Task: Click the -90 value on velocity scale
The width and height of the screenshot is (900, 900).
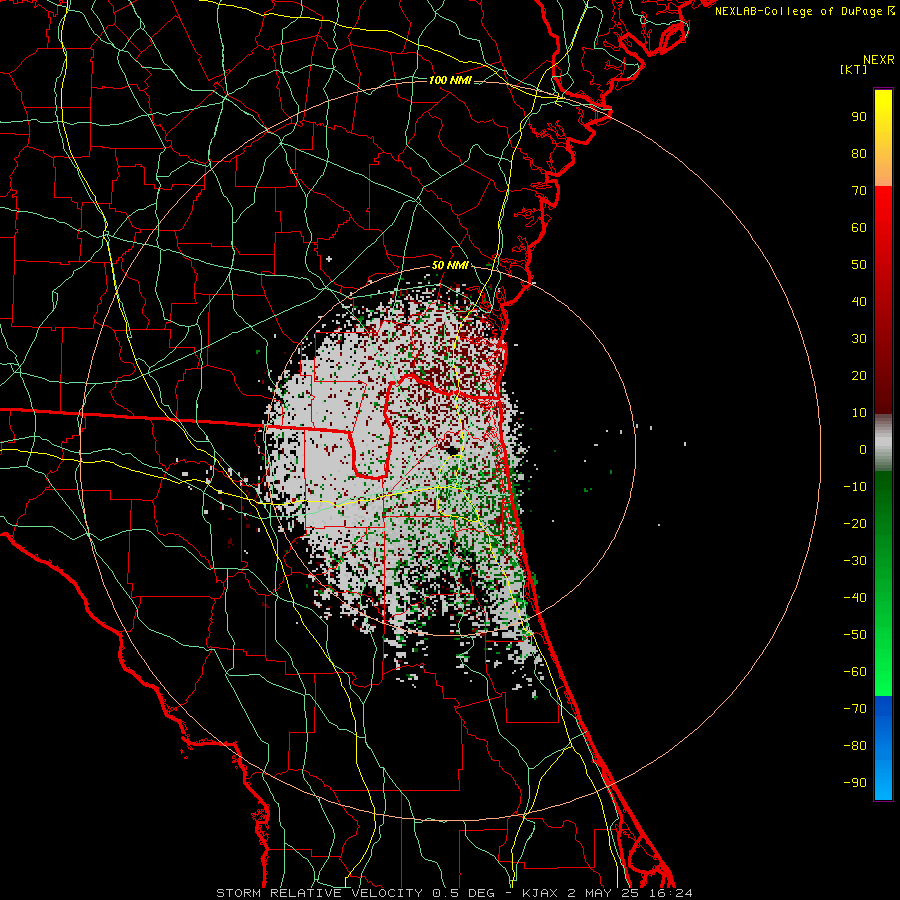Action: tap(855, 783)
